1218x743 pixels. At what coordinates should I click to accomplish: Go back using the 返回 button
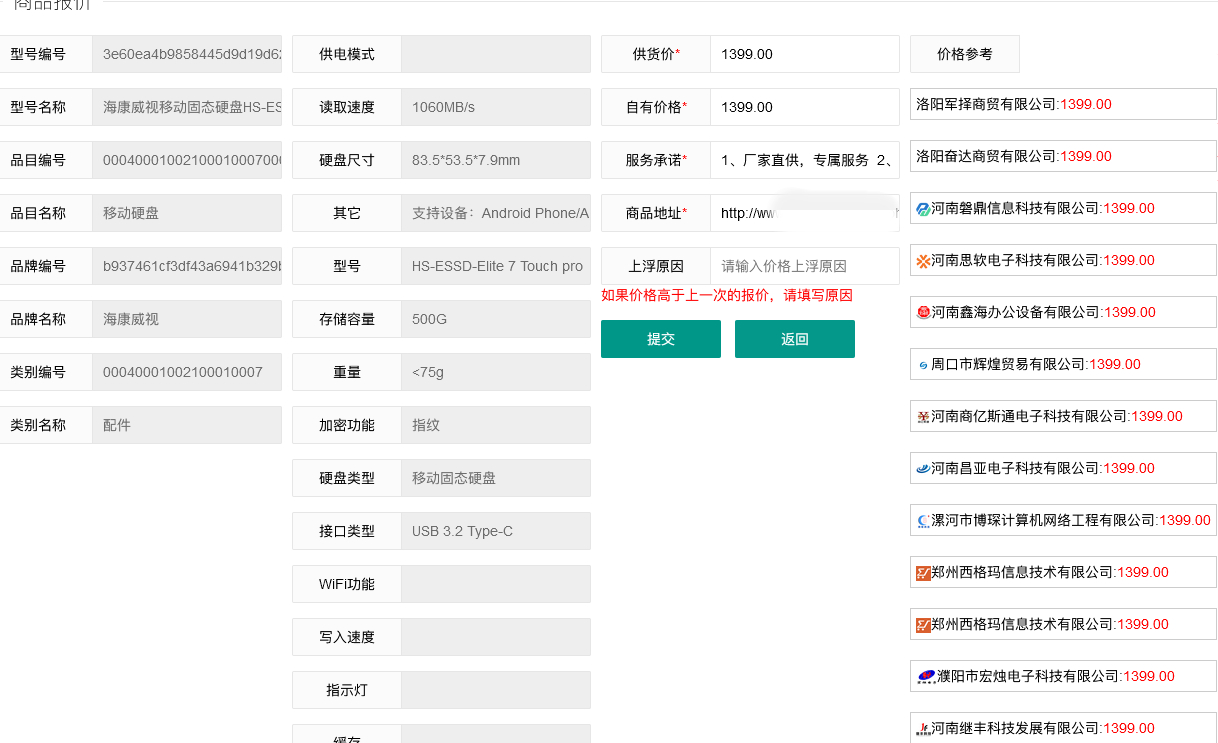click(x=795, y=339)
